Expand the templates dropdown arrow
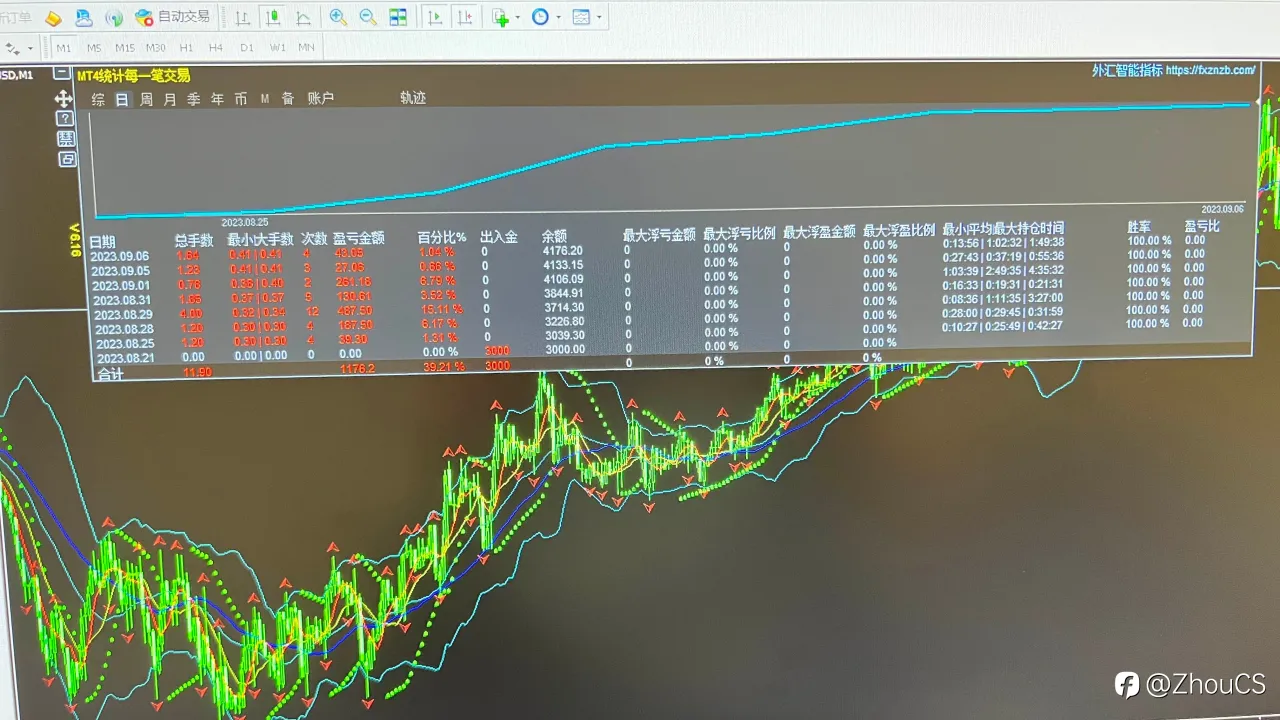 pos(599,17)
